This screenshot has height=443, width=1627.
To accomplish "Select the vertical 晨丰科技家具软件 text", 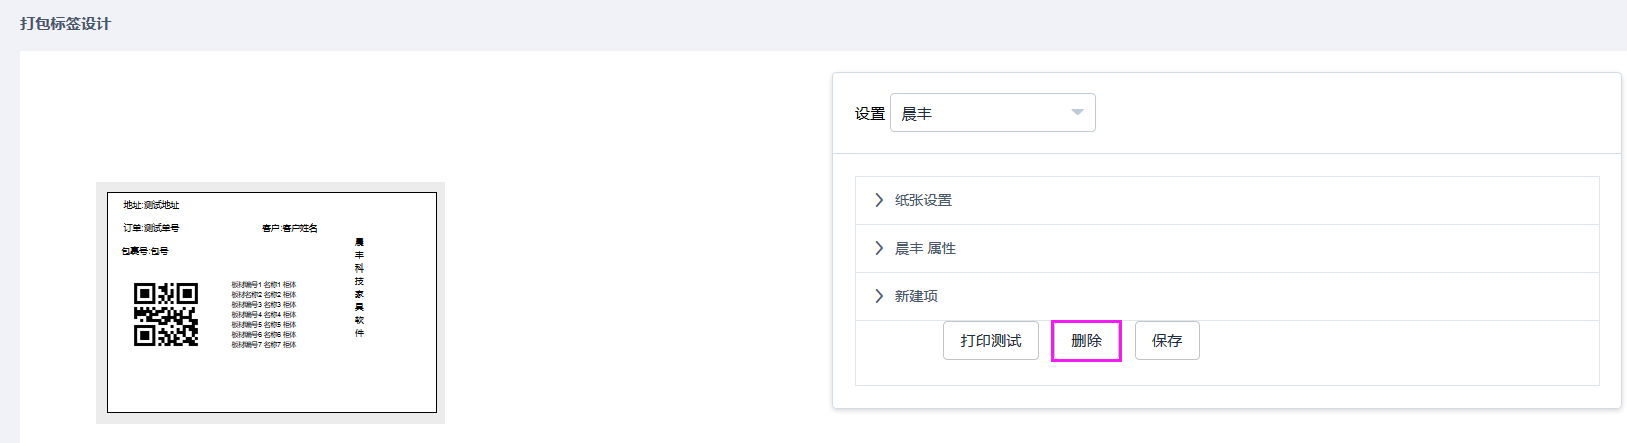I will 359,287.
